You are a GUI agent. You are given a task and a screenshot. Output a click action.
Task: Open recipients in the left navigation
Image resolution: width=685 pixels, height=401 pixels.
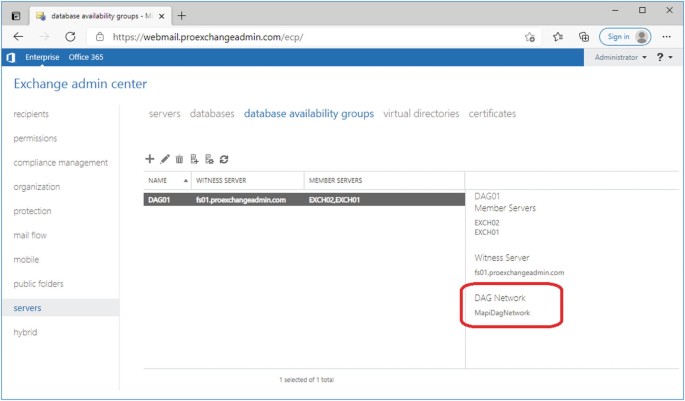point(31,114)
